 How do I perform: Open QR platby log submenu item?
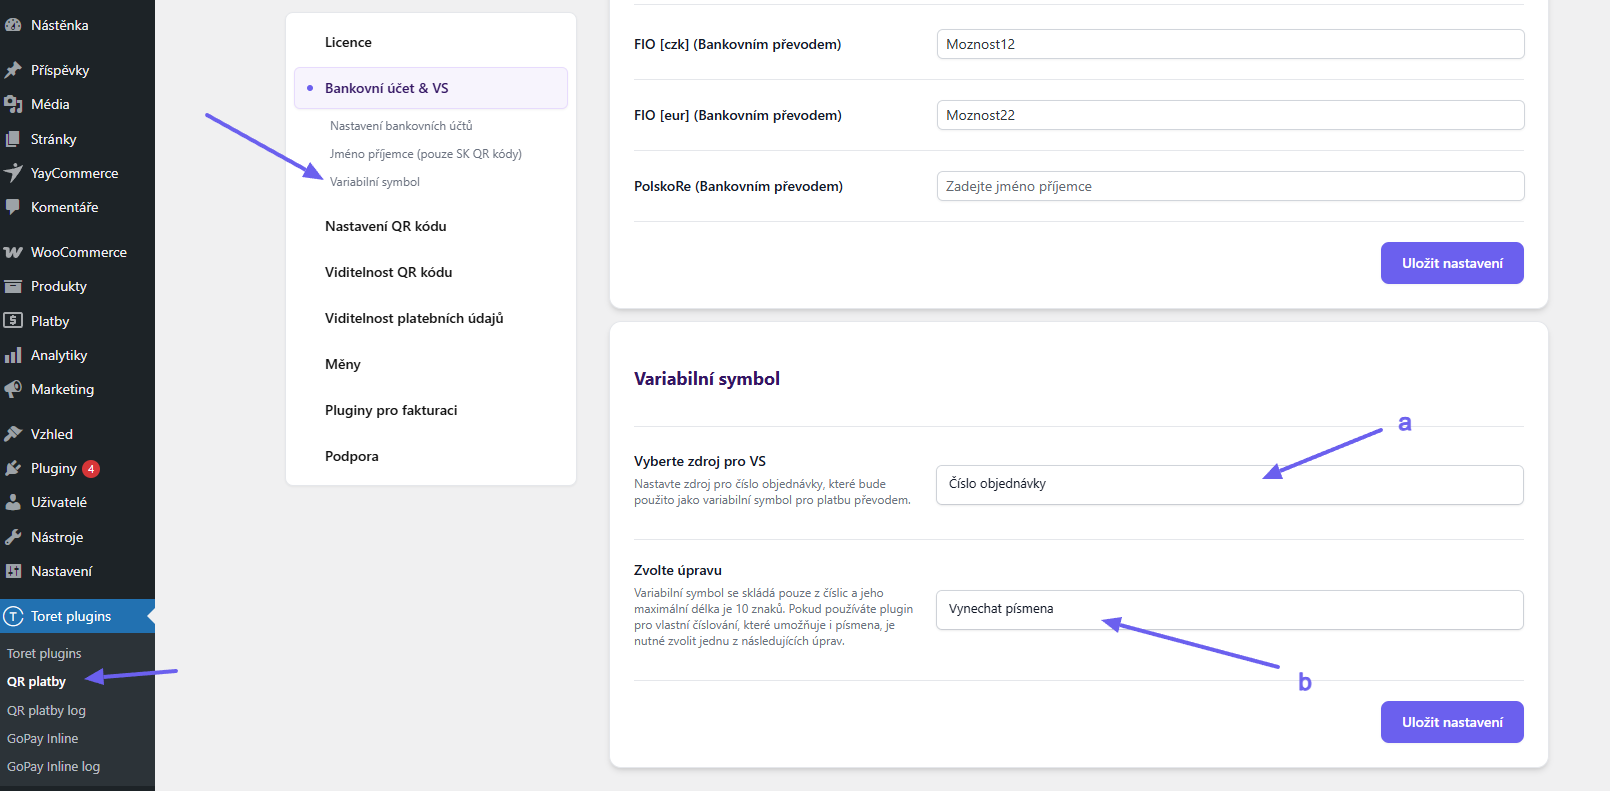[46, 710]
